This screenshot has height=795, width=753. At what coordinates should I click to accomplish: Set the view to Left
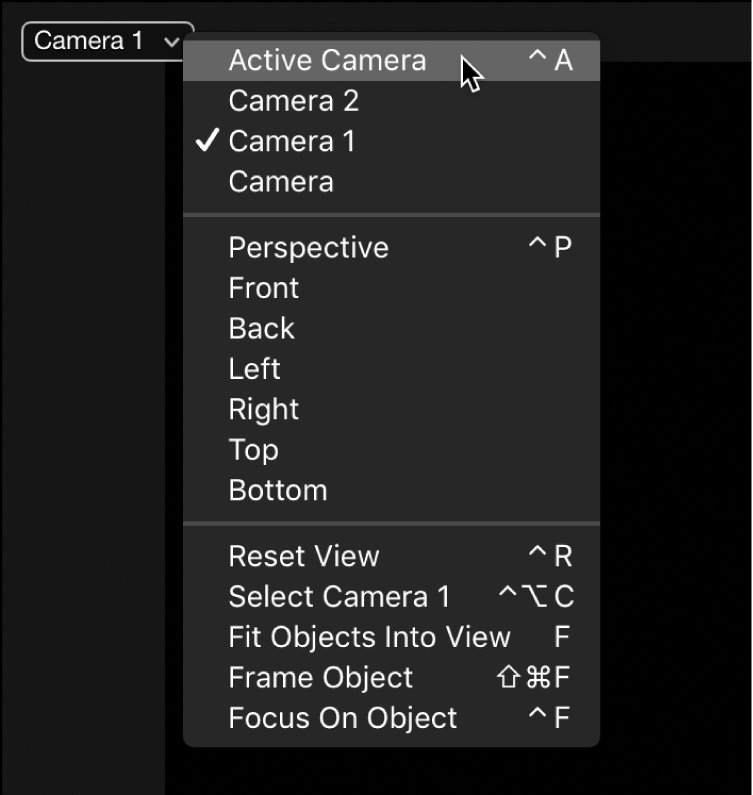(x=254, y=369)
